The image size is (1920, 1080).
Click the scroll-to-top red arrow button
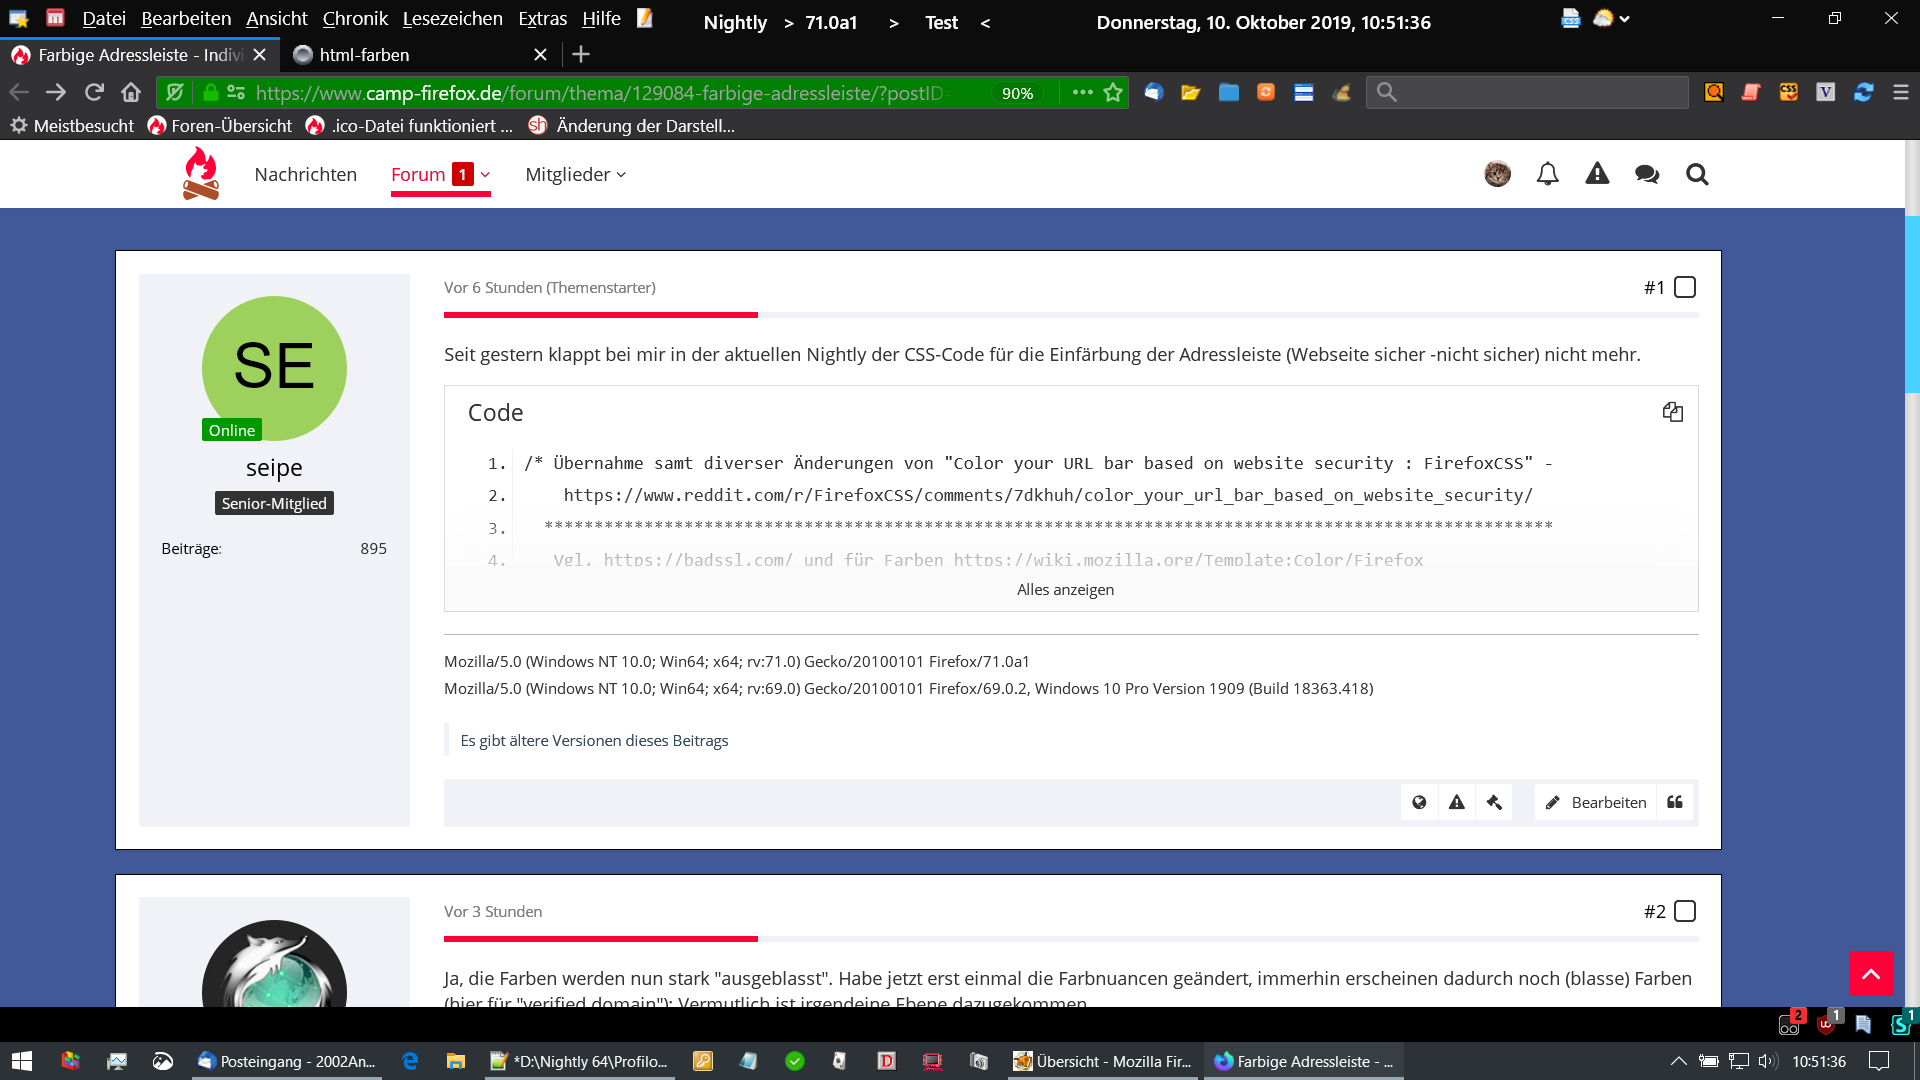(1870, 973)
